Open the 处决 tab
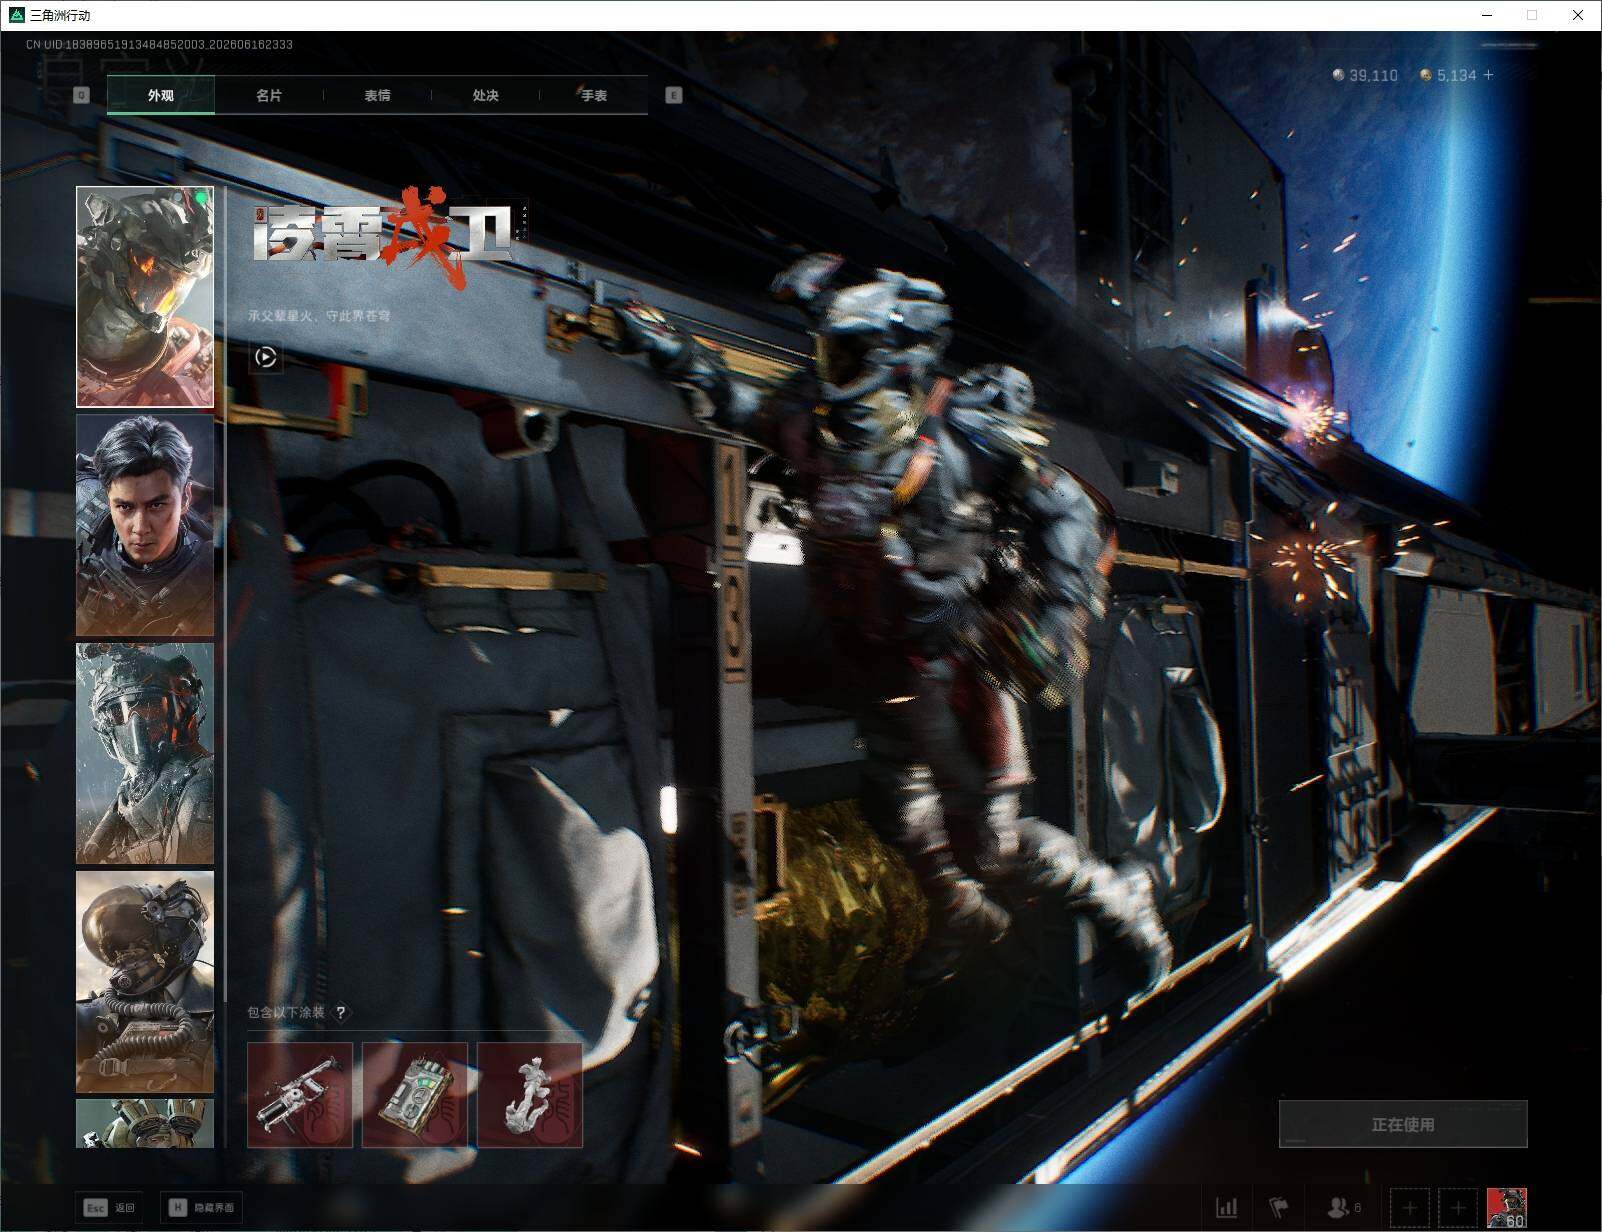 pos(485,95)
